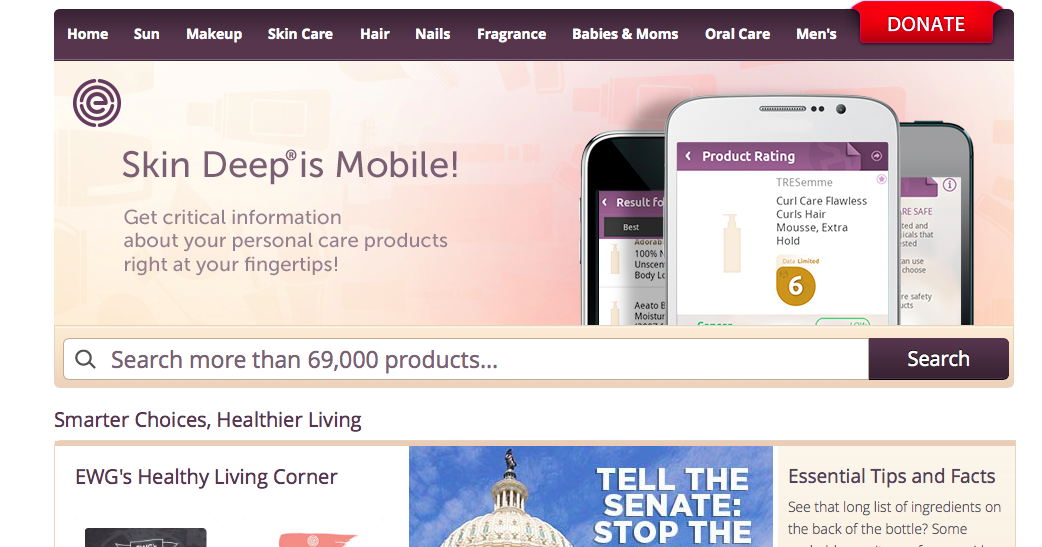Screen dimensions: 1042x547
Task: Select Skin Care in navigation bar
Action: coord(300,34)
